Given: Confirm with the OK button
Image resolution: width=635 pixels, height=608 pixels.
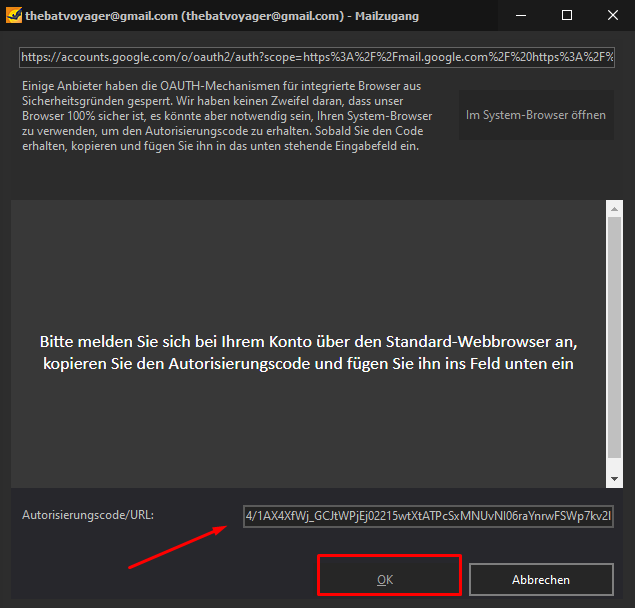Looking at the screenshot, I should (385, 580).
